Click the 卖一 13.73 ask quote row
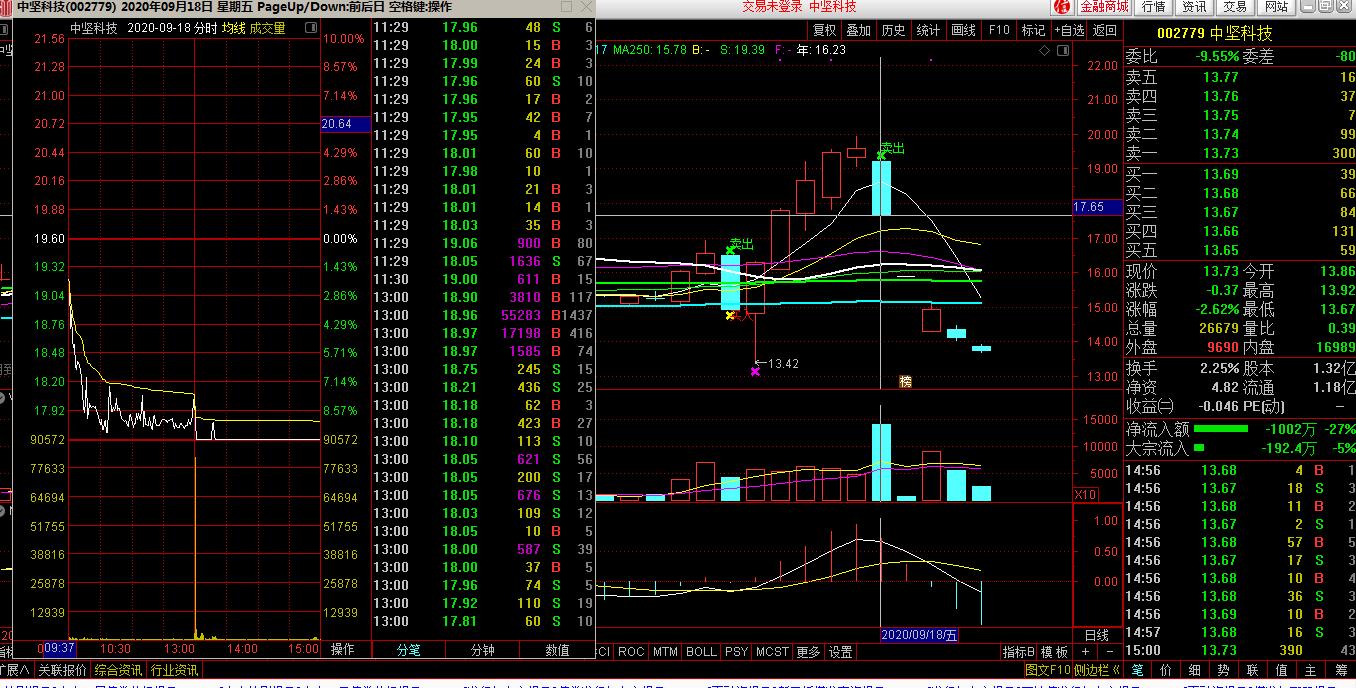1356x688 pixels. [1239, 153]
